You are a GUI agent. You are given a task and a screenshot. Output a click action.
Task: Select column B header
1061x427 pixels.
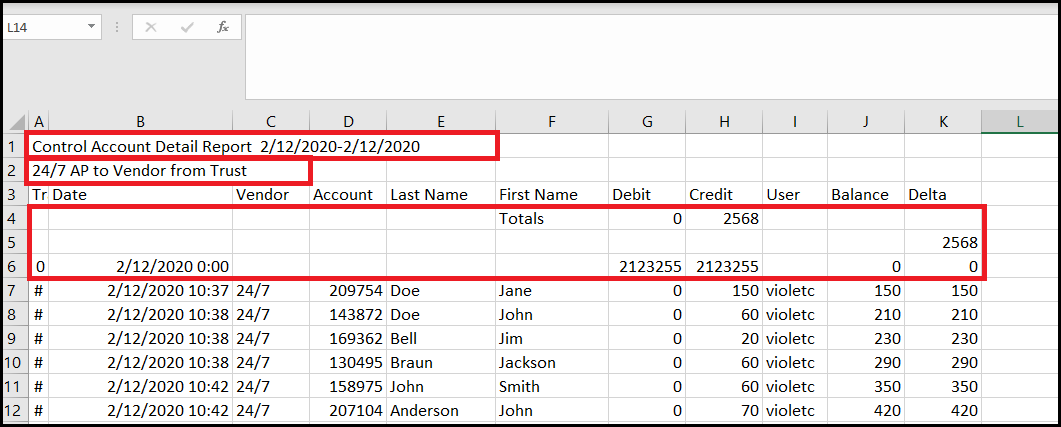point(140,121)
